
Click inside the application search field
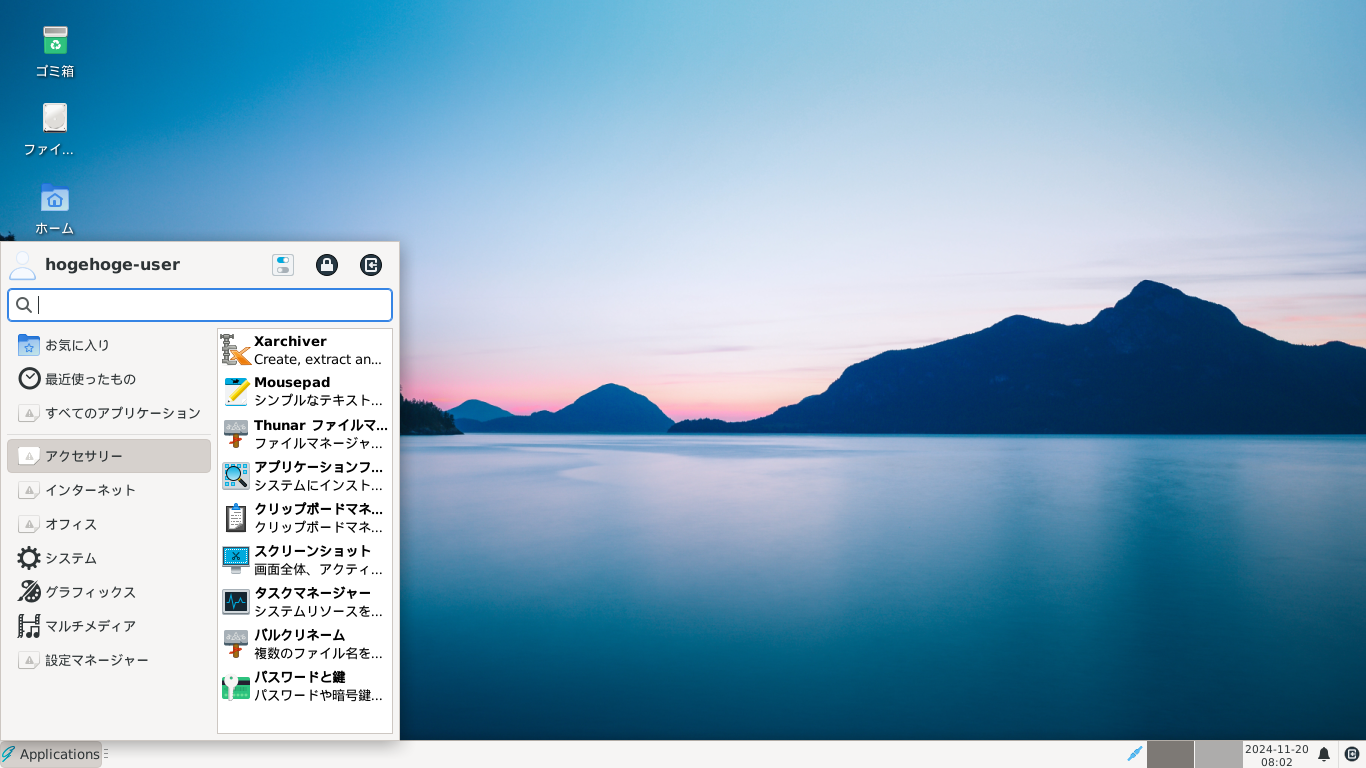tap(200, 304)
